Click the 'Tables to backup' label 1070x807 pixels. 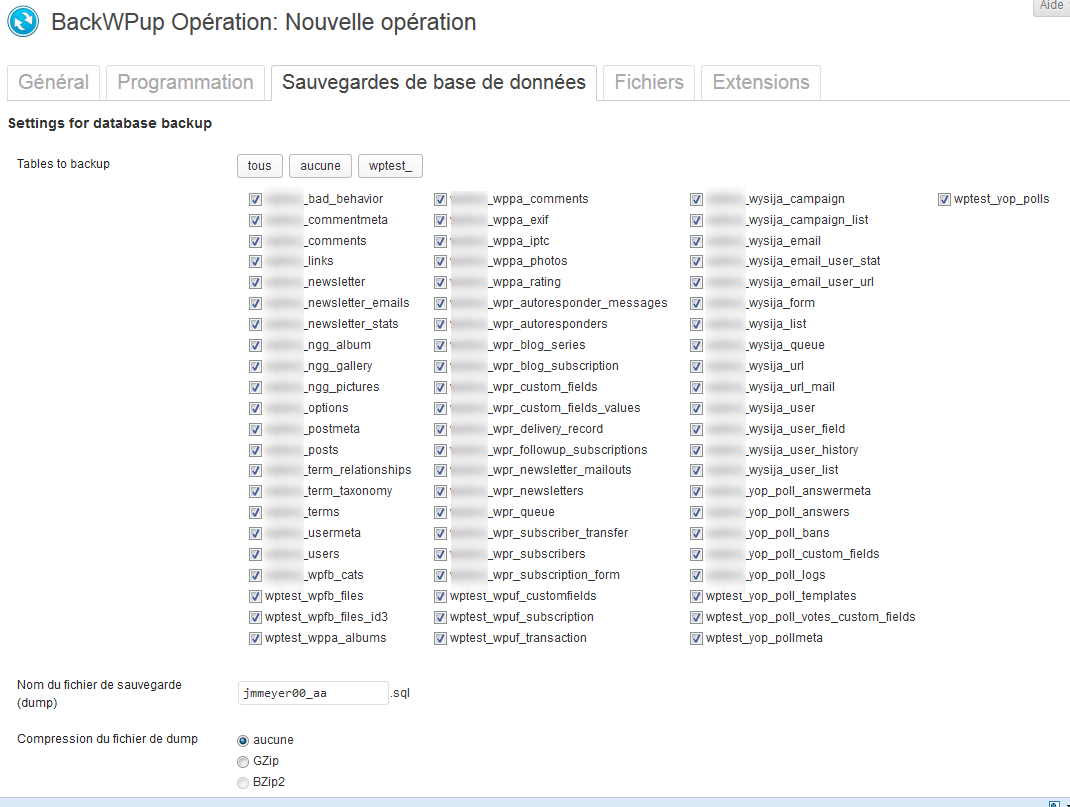pos(63,164)
